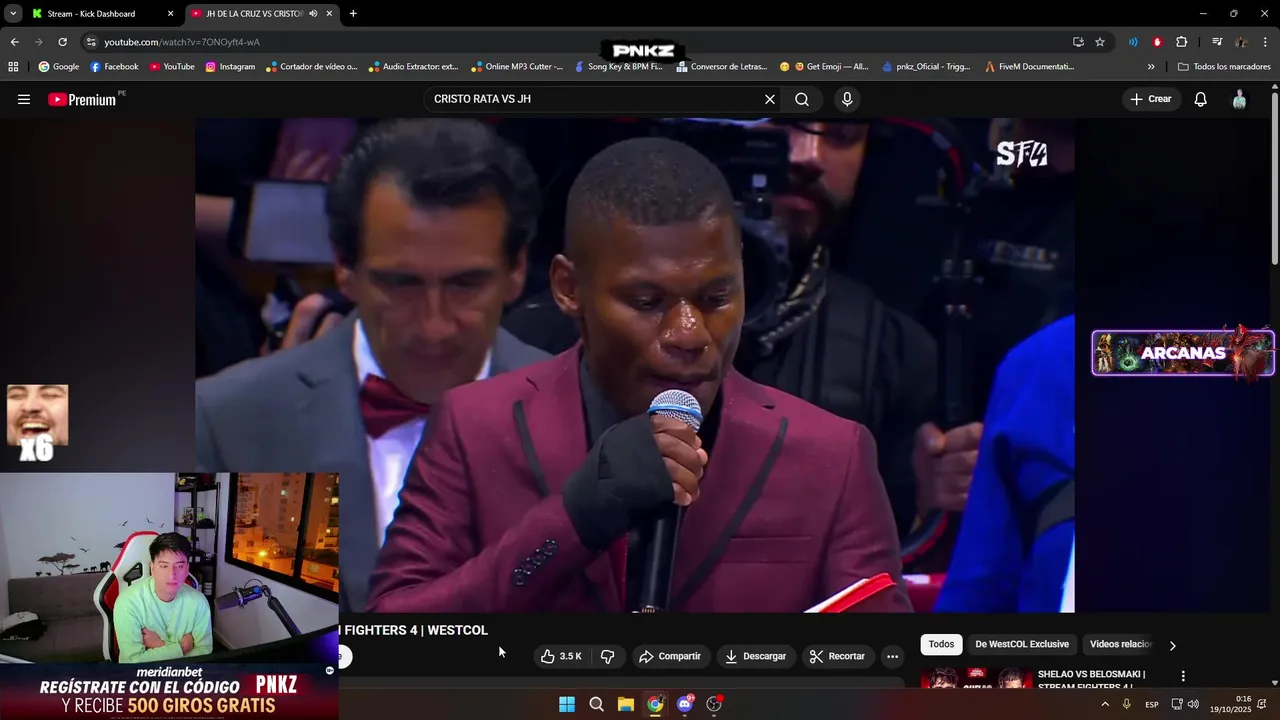
Task: Go to YouTube Premium home logo
Action: click(x=82, y=99)
